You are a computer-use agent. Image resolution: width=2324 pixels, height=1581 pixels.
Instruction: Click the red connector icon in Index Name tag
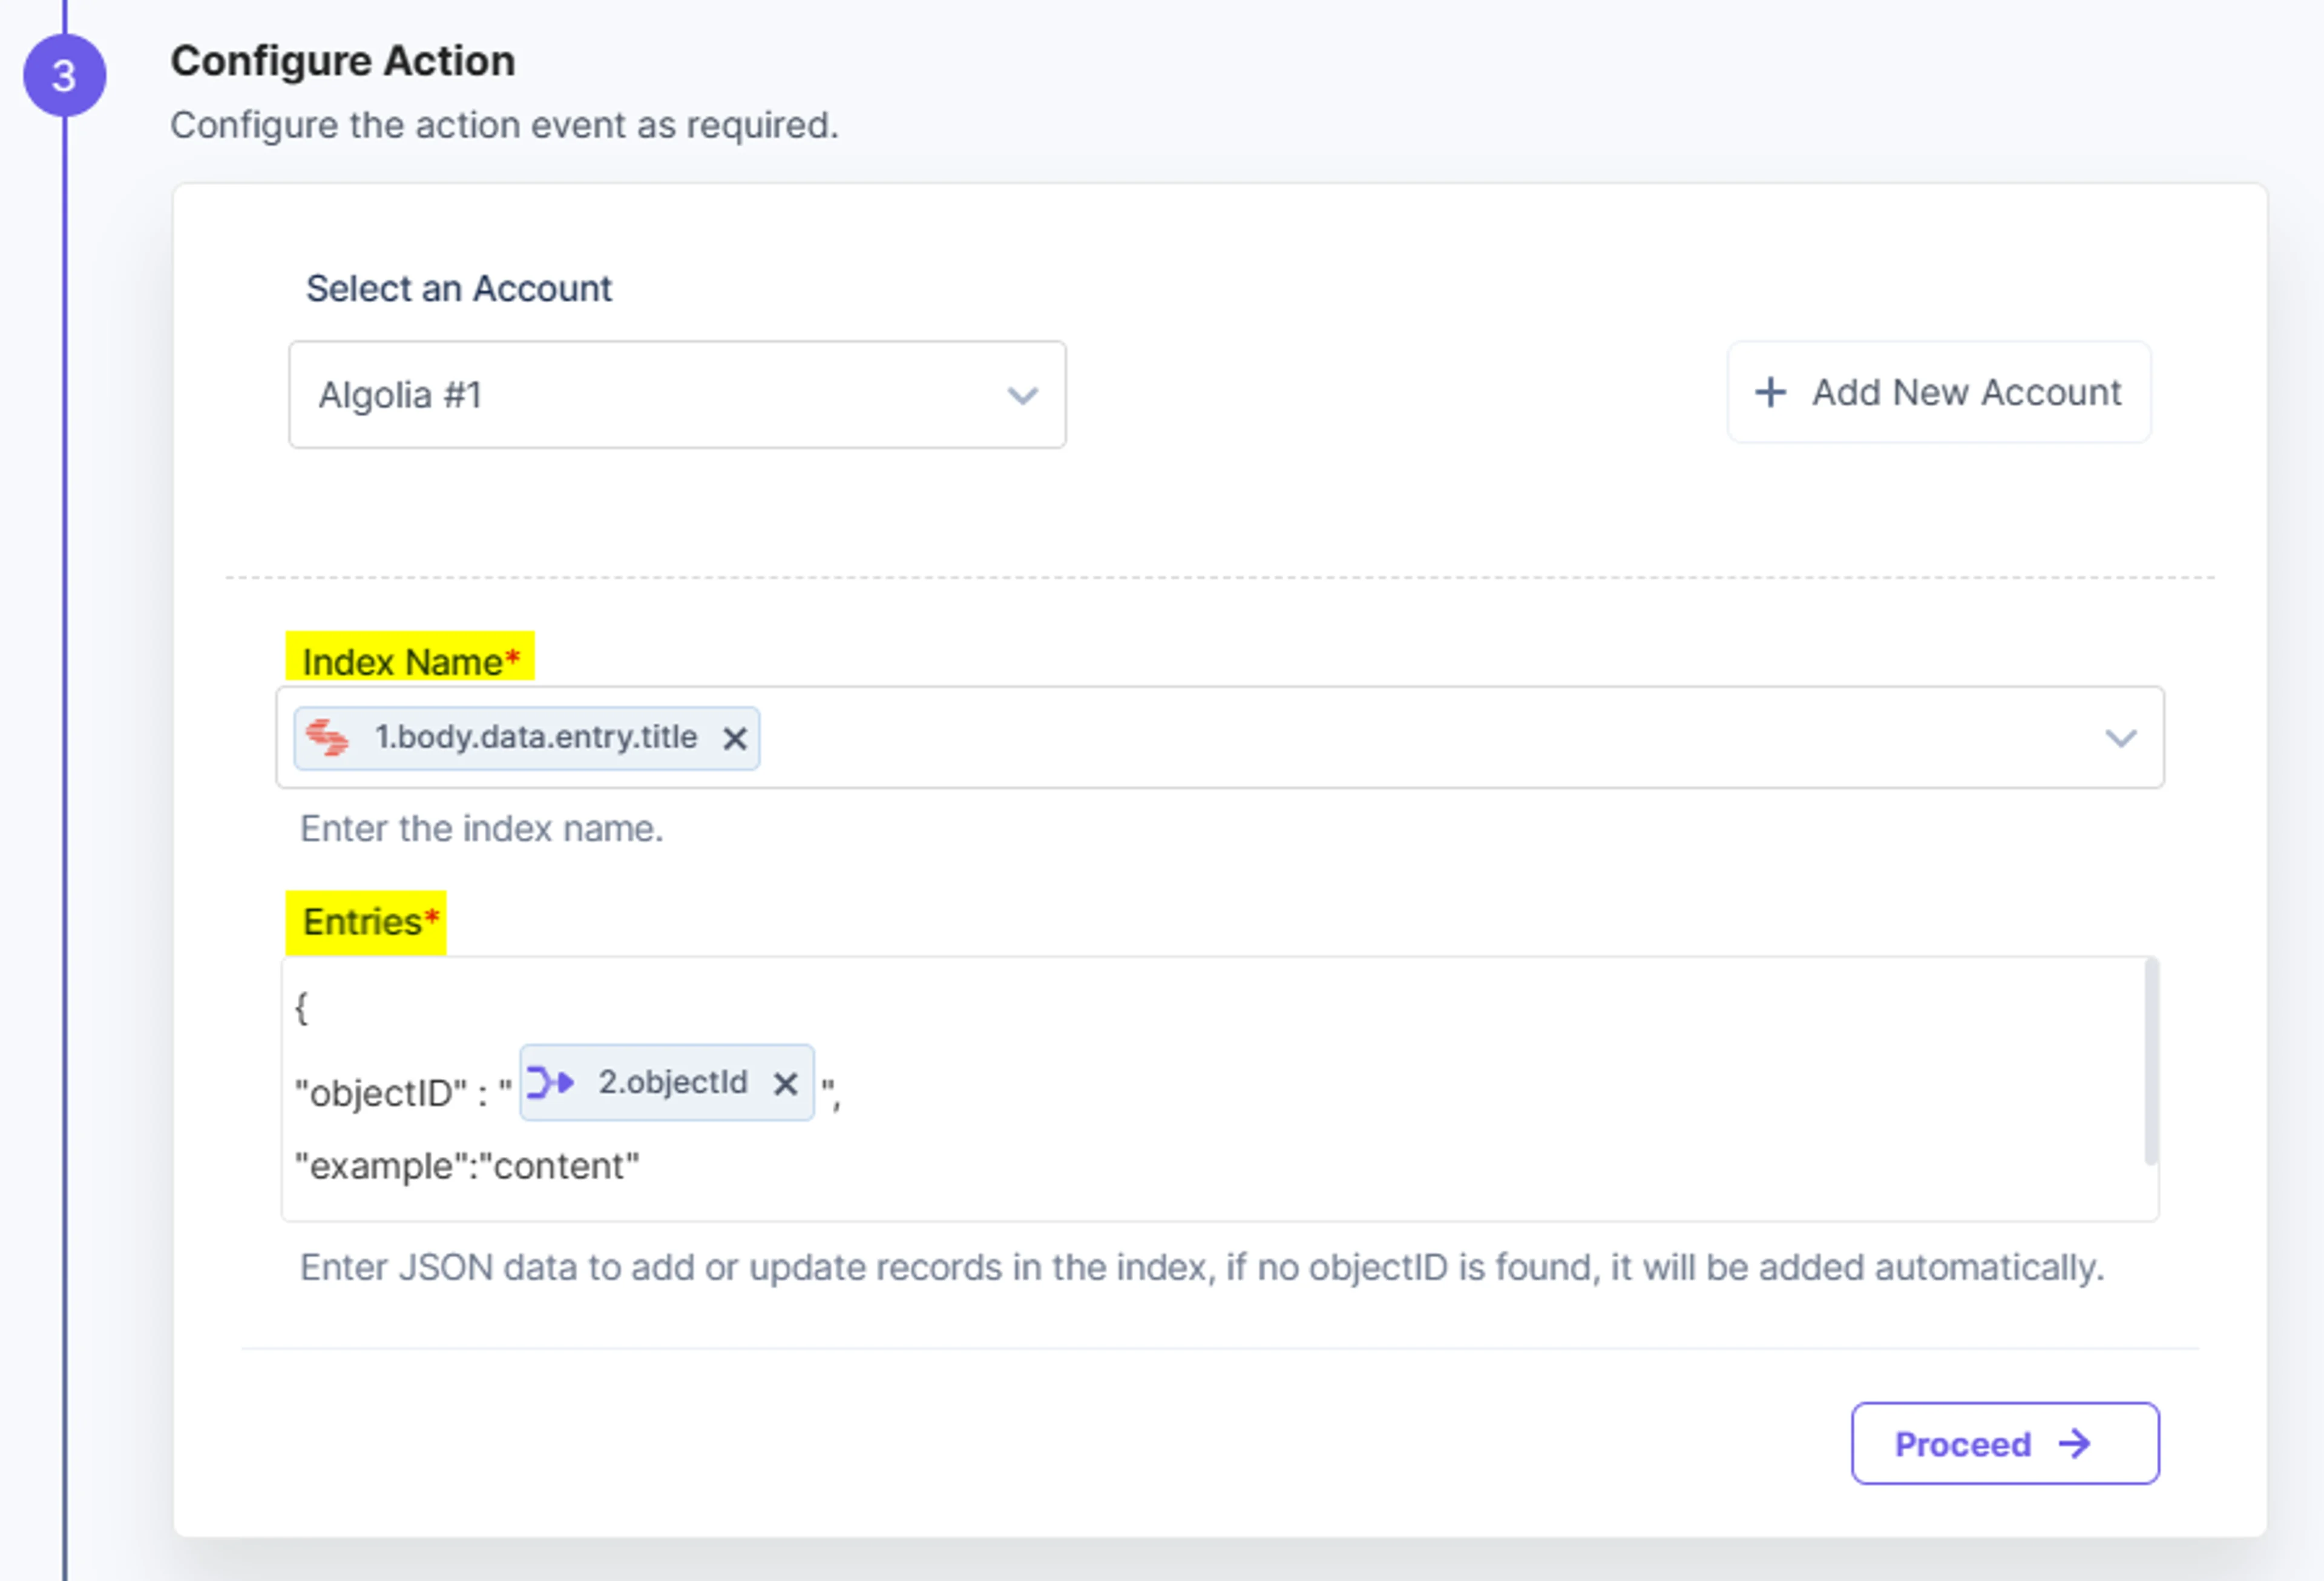[x=327, y=738]
